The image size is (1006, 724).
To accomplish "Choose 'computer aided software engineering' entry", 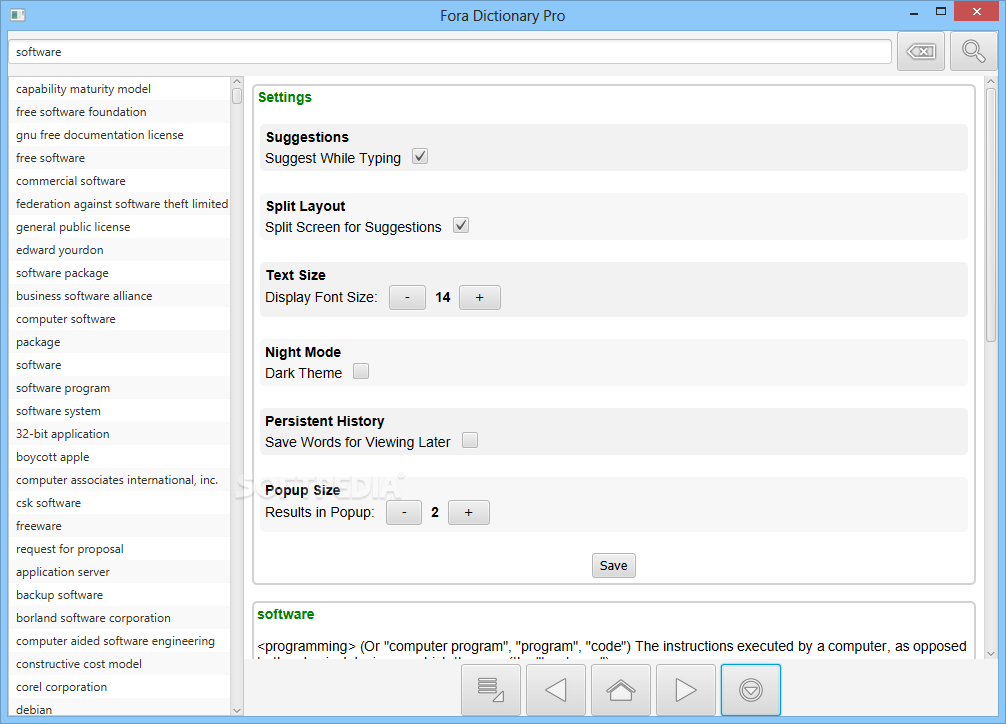I will [119, 641].
